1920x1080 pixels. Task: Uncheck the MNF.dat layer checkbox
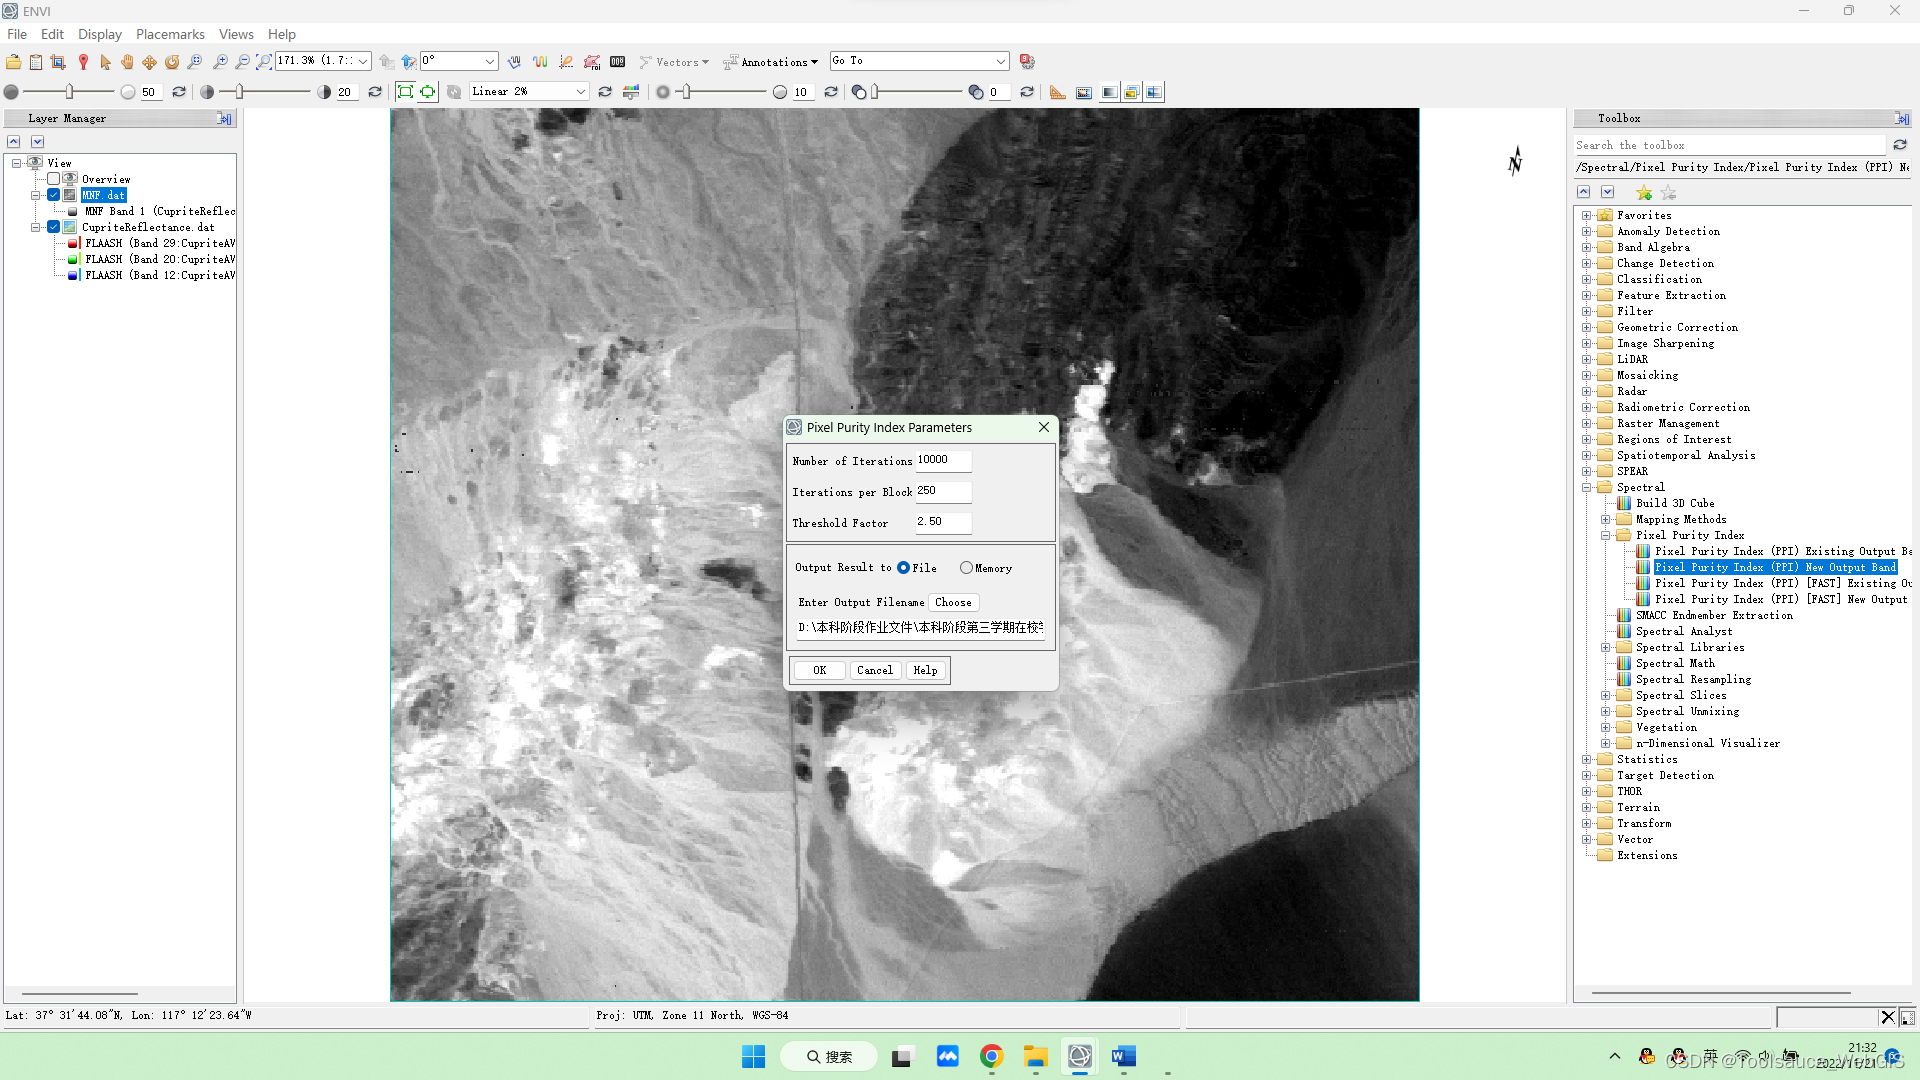pos(54,195)
